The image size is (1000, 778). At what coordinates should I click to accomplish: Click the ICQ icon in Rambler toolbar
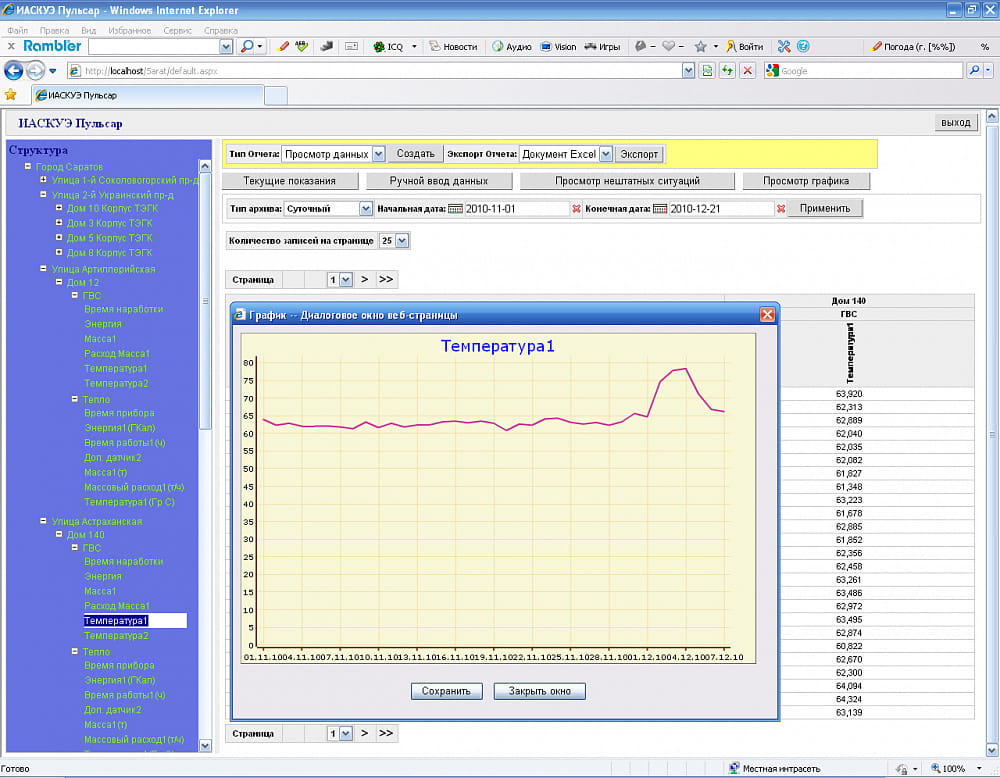(380, 47)
